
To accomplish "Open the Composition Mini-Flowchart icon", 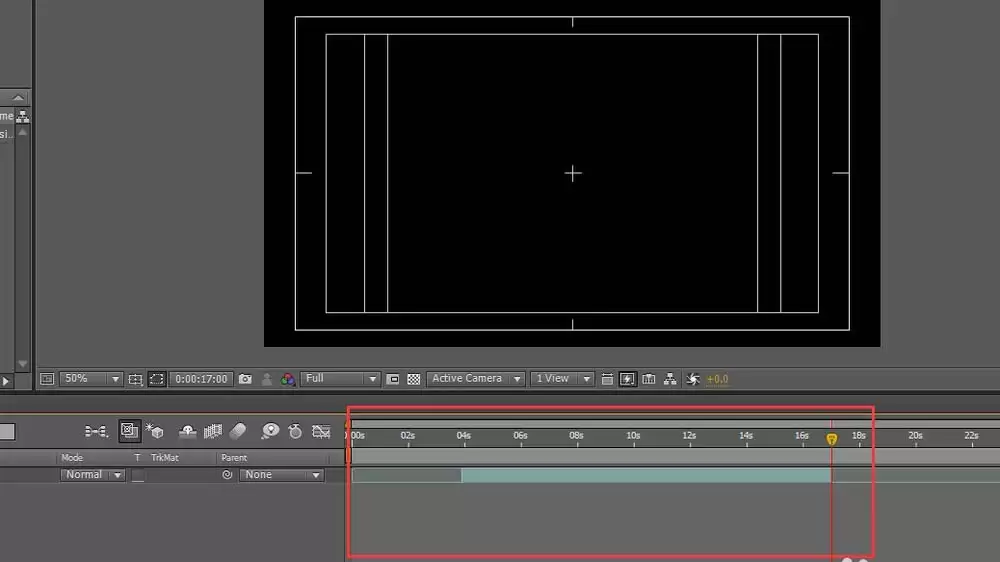I will coord(96,432).
